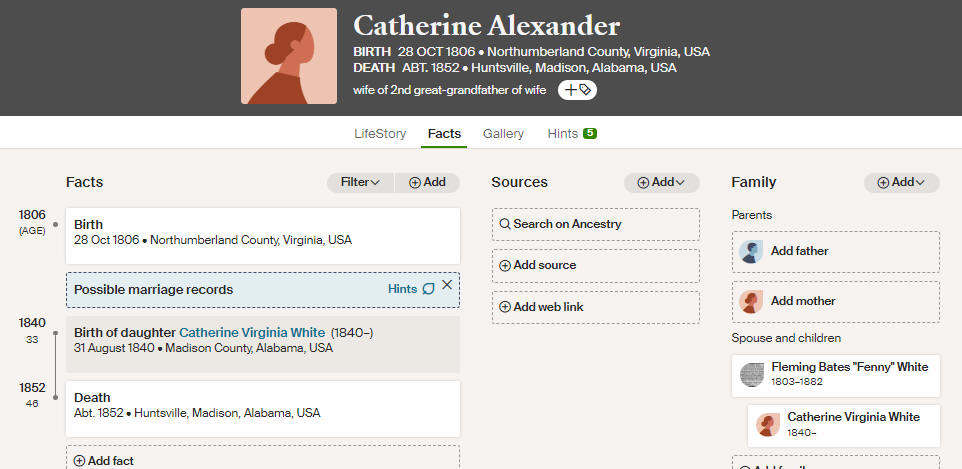Click Catherine Alexander's profile silhouette picture

289,56
